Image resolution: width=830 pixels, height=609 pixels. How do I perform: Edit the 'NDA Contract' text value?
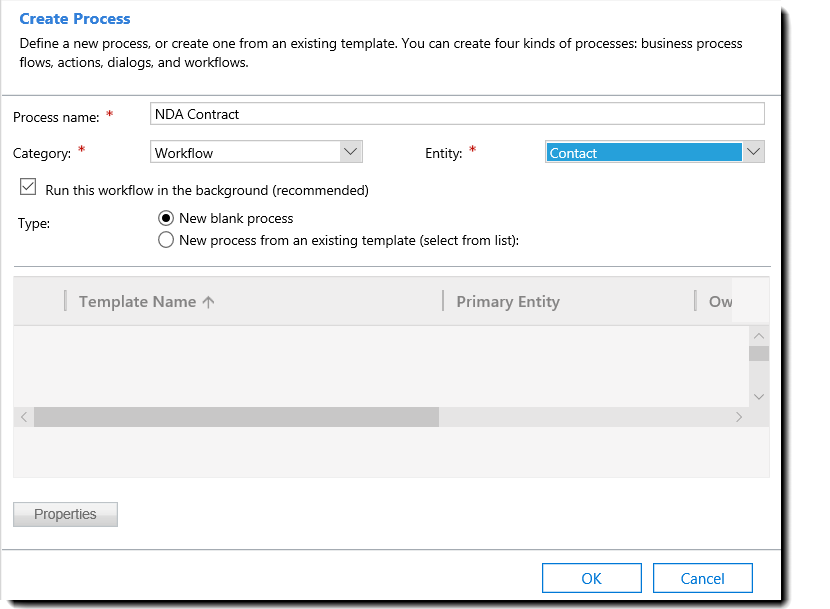pyautogui.click(x=195, y=113)
